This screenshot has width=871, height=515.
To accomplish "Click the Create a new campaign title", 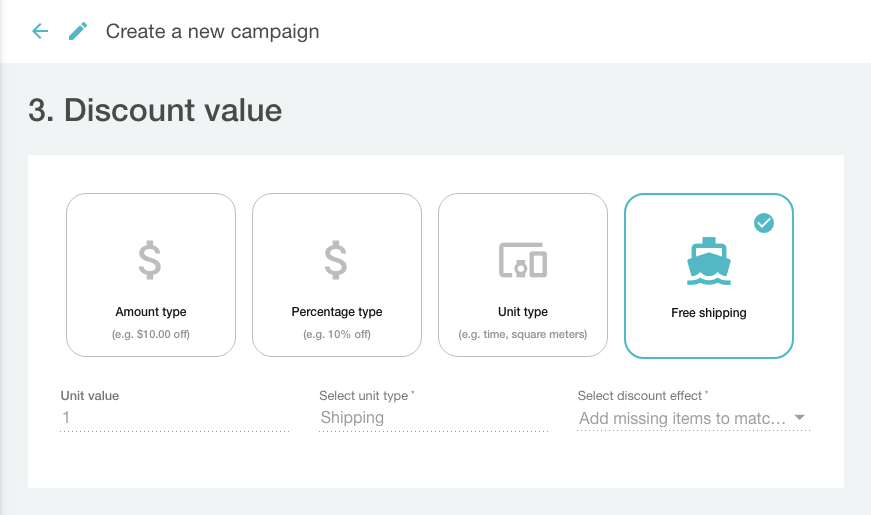I will (x=212, y=31).
